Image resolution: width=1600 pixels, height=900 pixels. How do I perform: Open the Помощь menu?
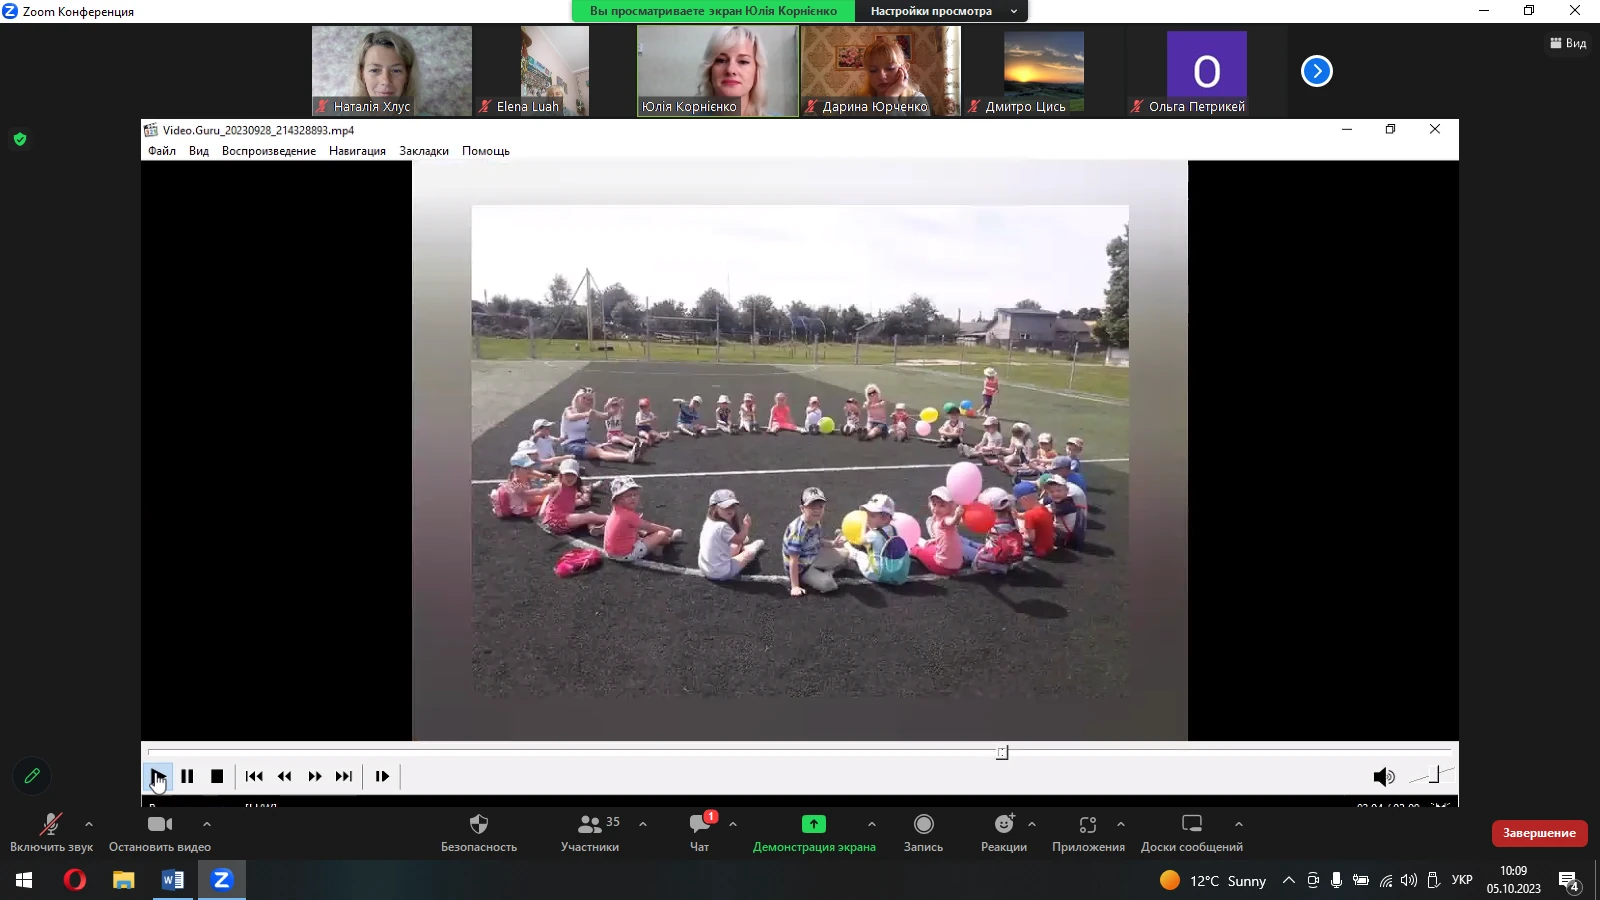pos(486,151)
